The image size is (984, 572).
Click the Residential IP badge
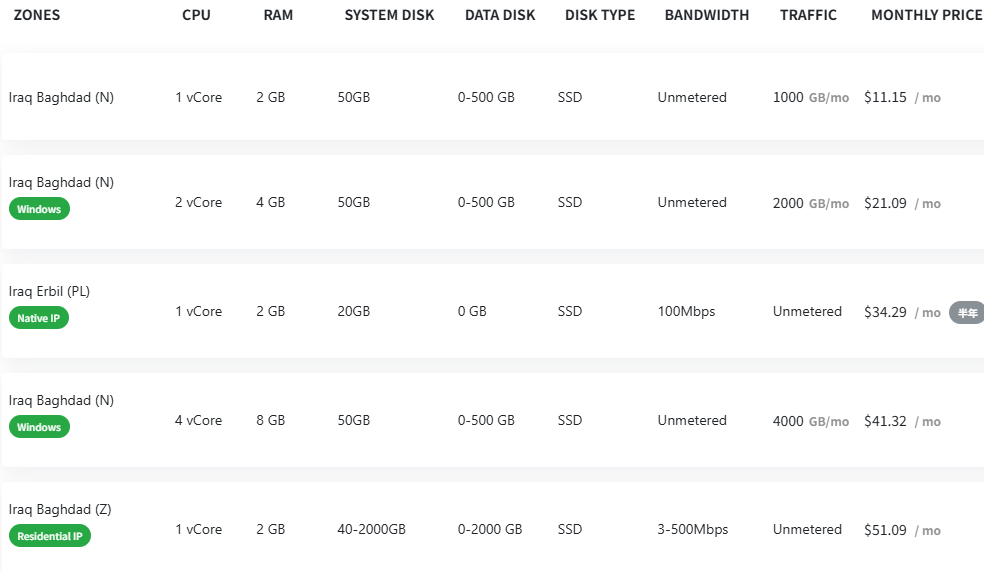click(x=50, y=536)
